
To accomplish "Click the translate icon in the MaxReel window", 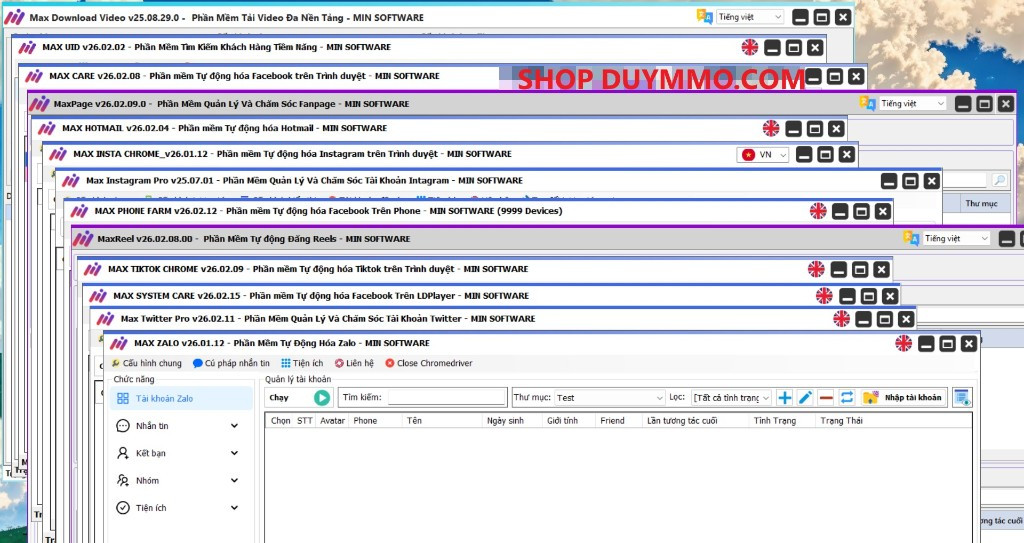I will (x=910, y=239).
